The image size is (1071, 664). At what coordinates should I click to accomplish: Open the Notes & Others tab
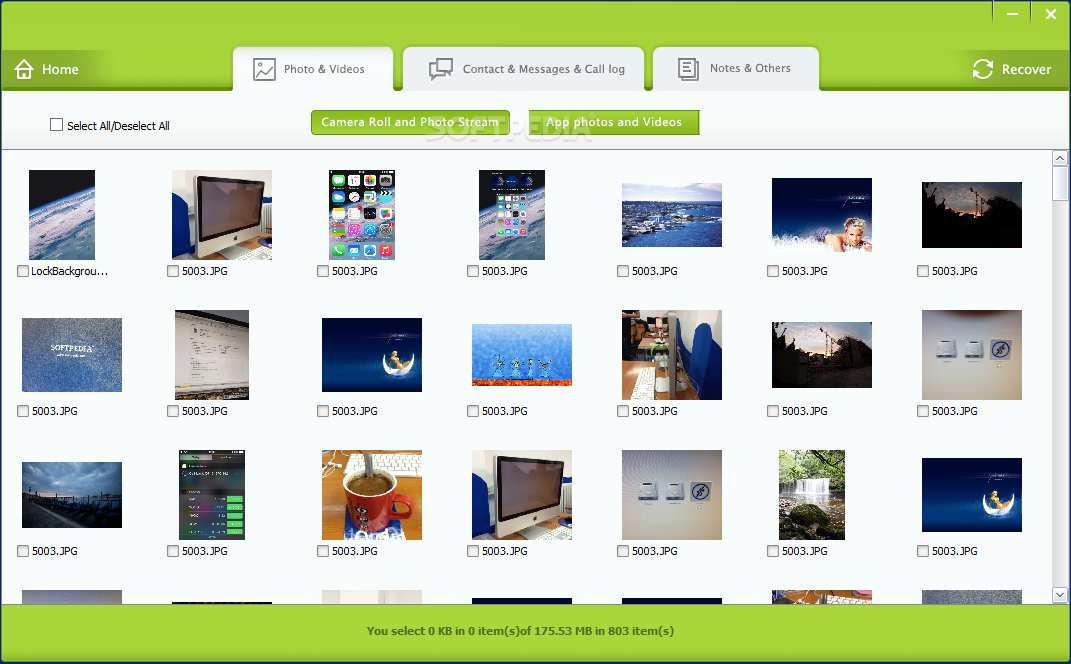click(x=736, y=69)
